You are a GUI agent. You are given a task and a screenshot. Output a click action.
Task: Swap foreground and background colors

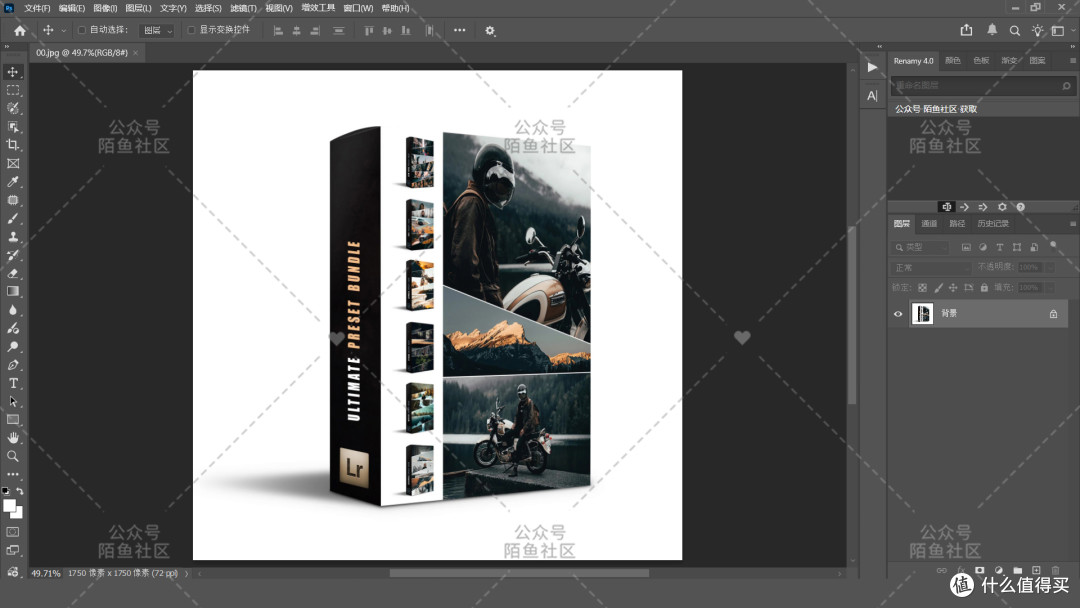20,491
